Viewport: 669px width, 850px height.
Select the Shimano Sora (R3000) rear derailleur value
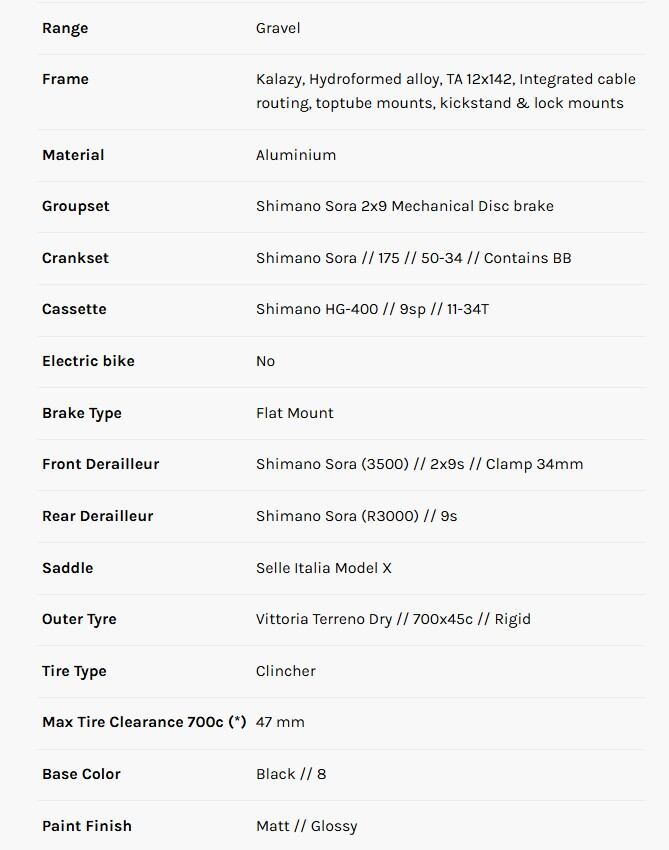coord(356,516)
